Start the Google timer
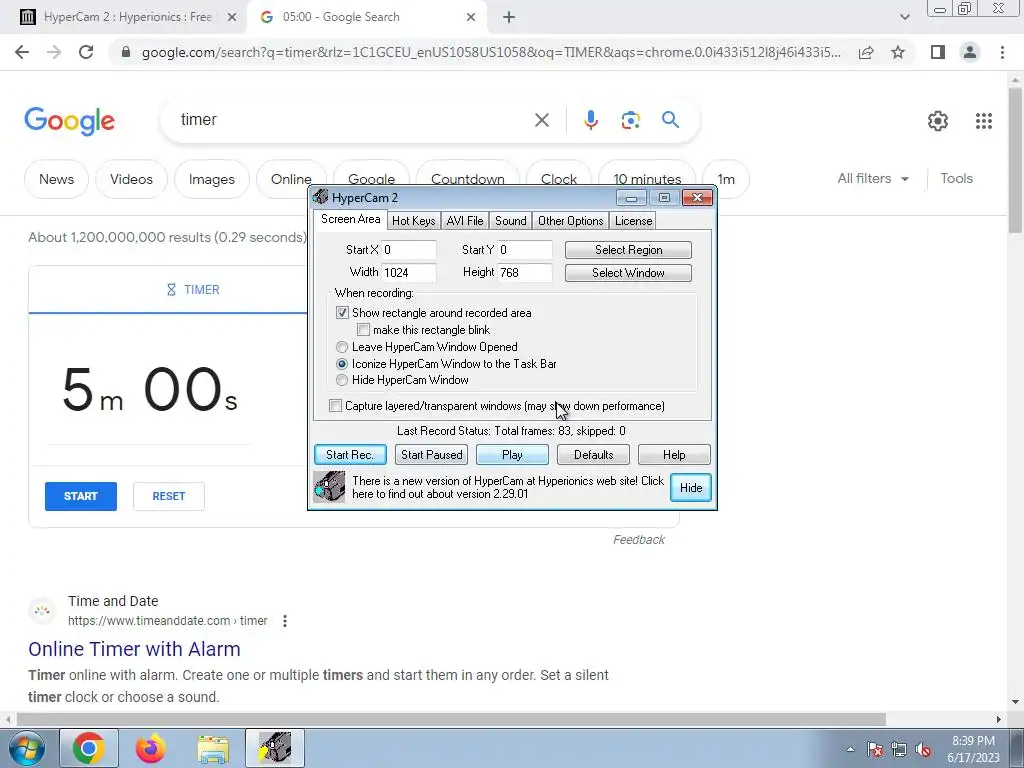 tap(81, 496)
